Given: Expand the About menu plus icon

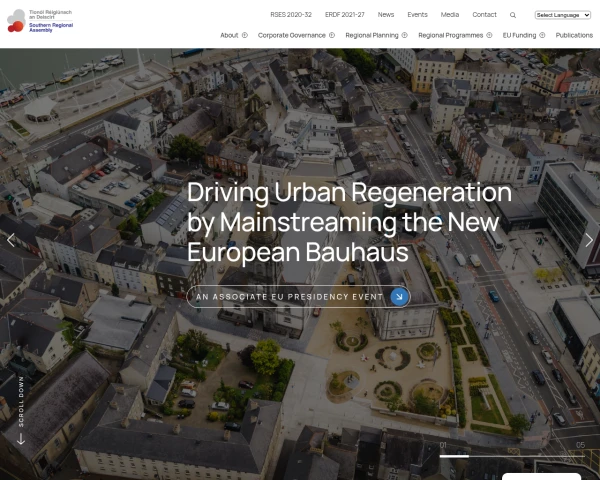Looking at the screenshot, I should [x=245, y=35].
